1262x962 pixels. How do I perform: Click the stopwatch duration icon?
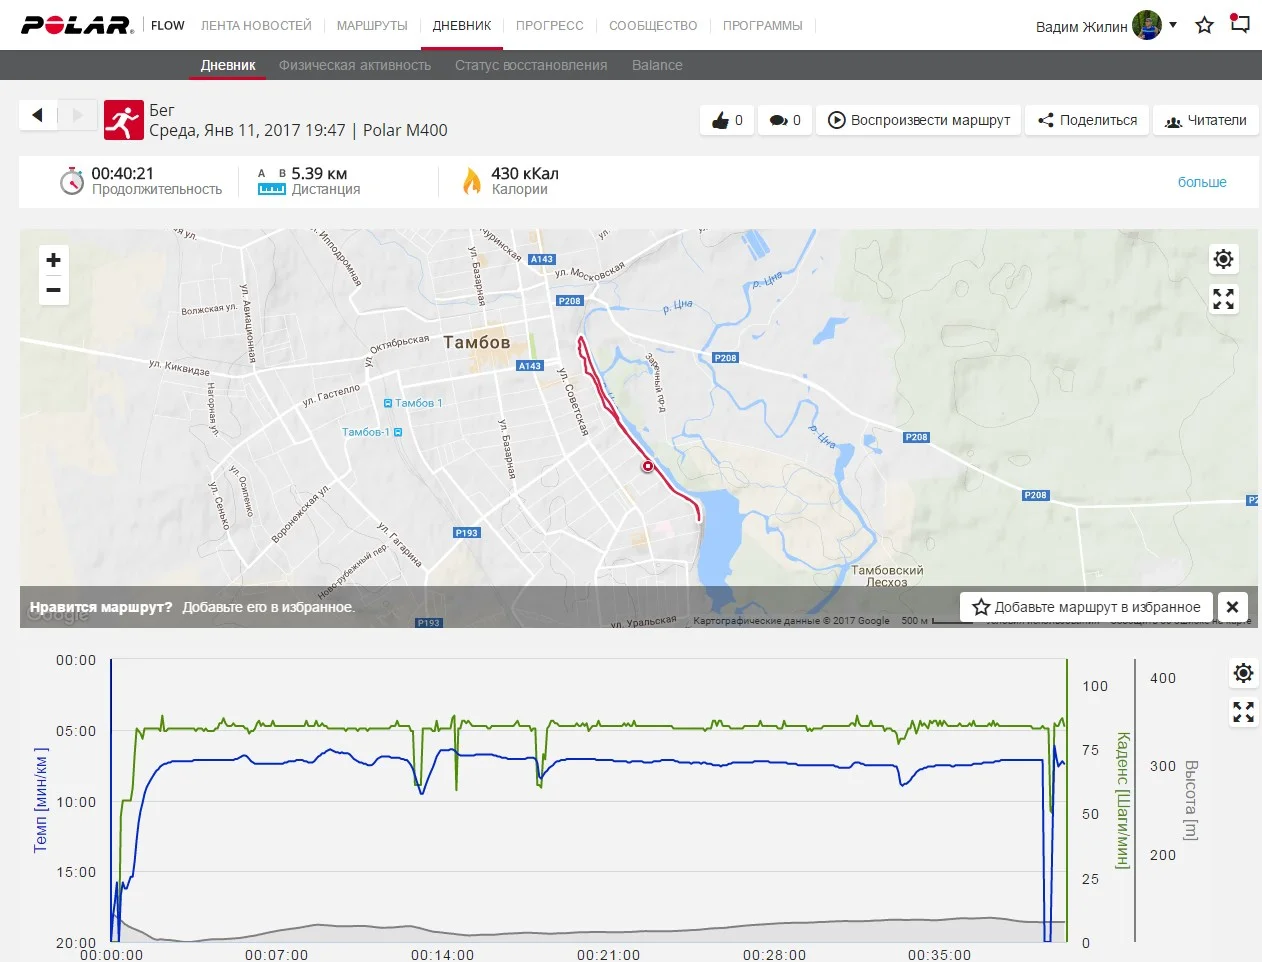pos(72,182)
